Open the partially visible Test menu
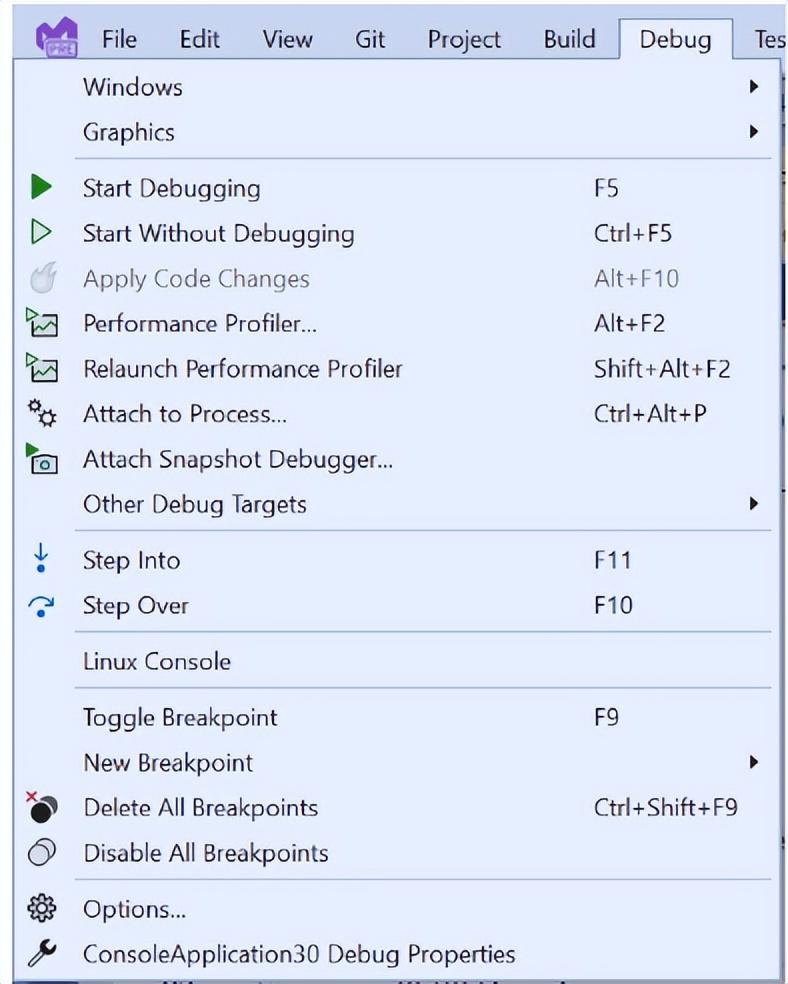The width and height of the screenshot is (788, 984). tap(770, 40)
